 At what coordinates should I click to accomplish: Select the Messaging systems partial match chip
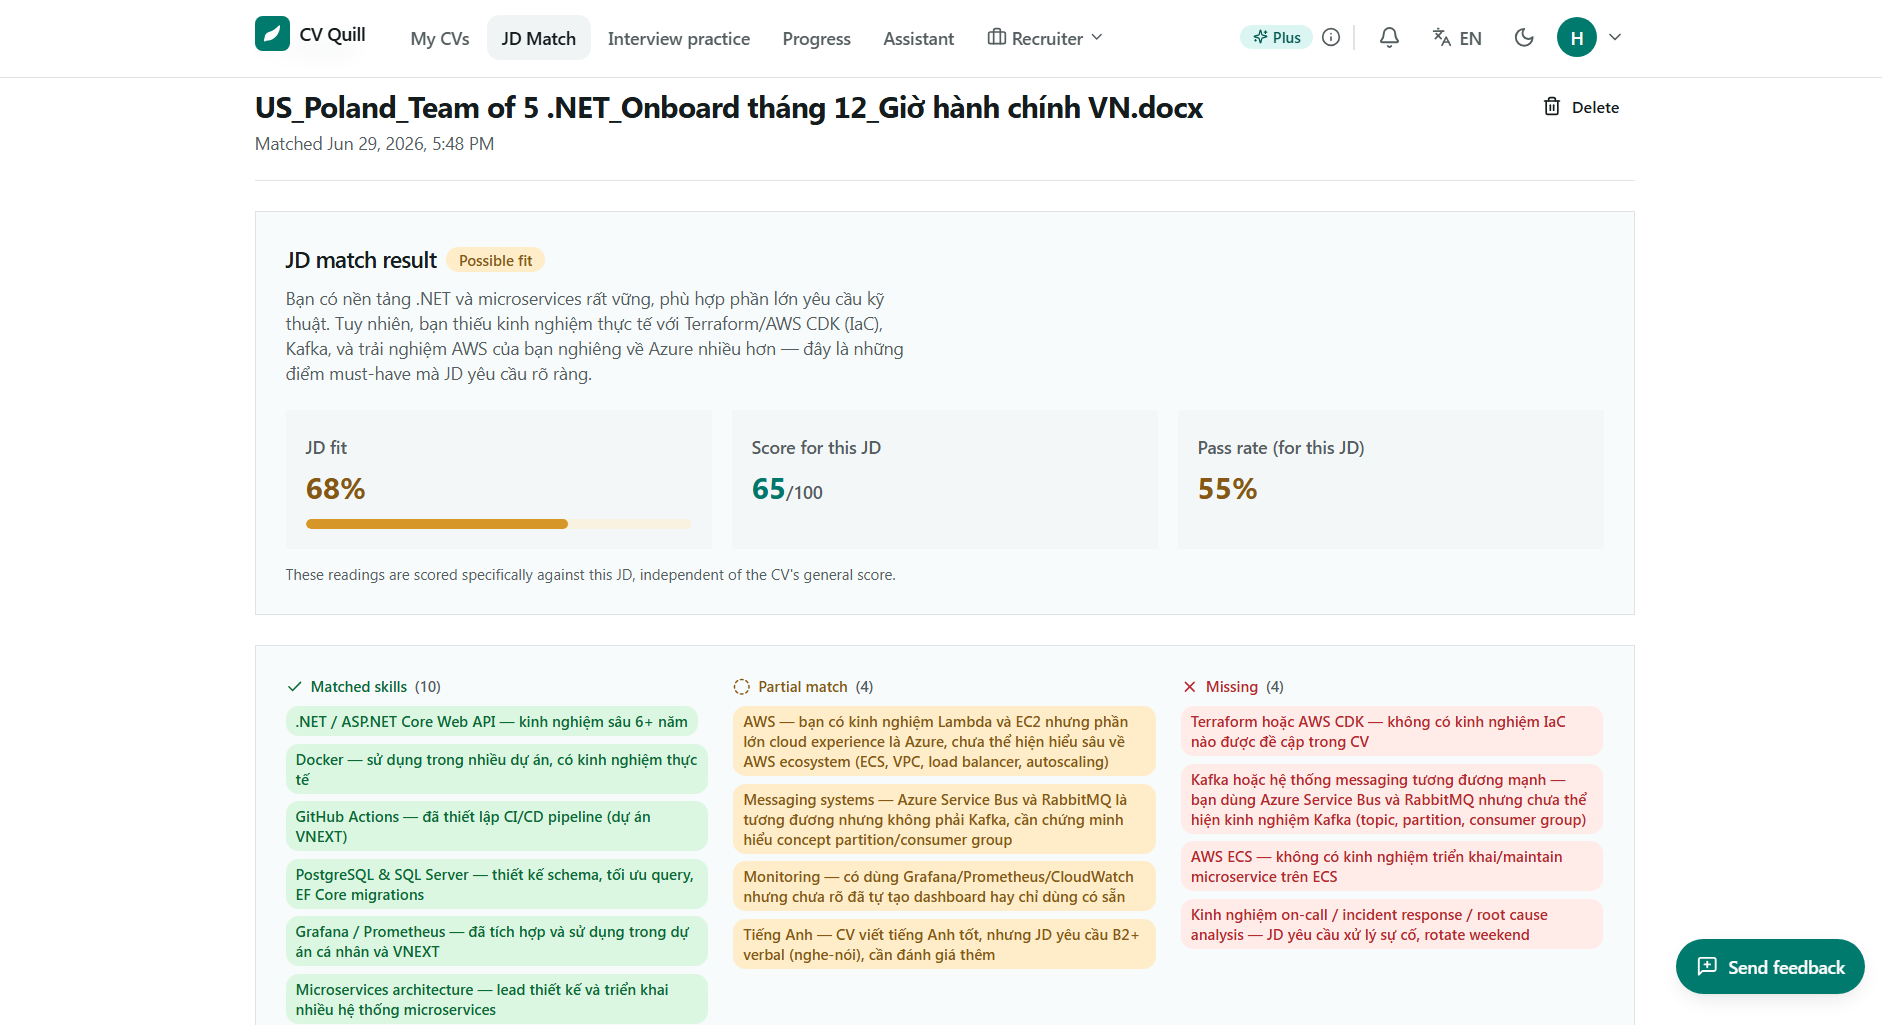pyautogui.click(x=944, y=819)
